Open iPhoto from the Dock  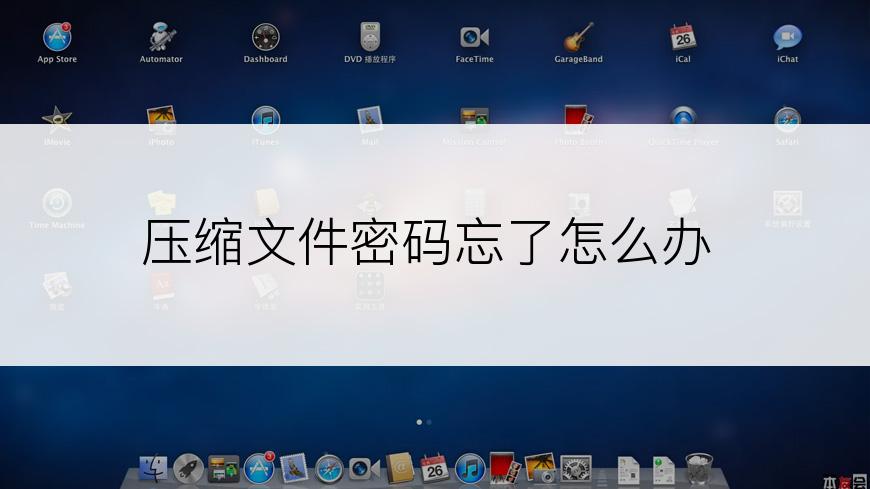(540, 468)
